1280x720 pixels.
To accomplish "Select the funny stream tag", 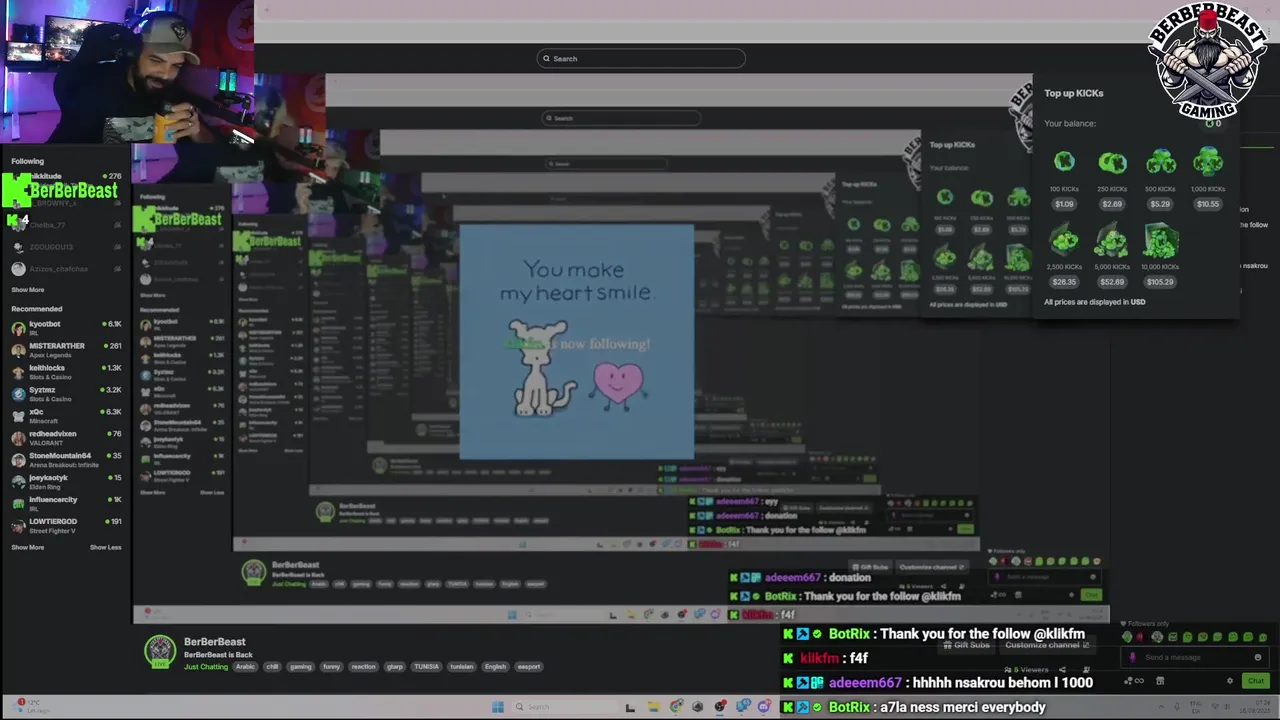I will click(x=331, y=667).
